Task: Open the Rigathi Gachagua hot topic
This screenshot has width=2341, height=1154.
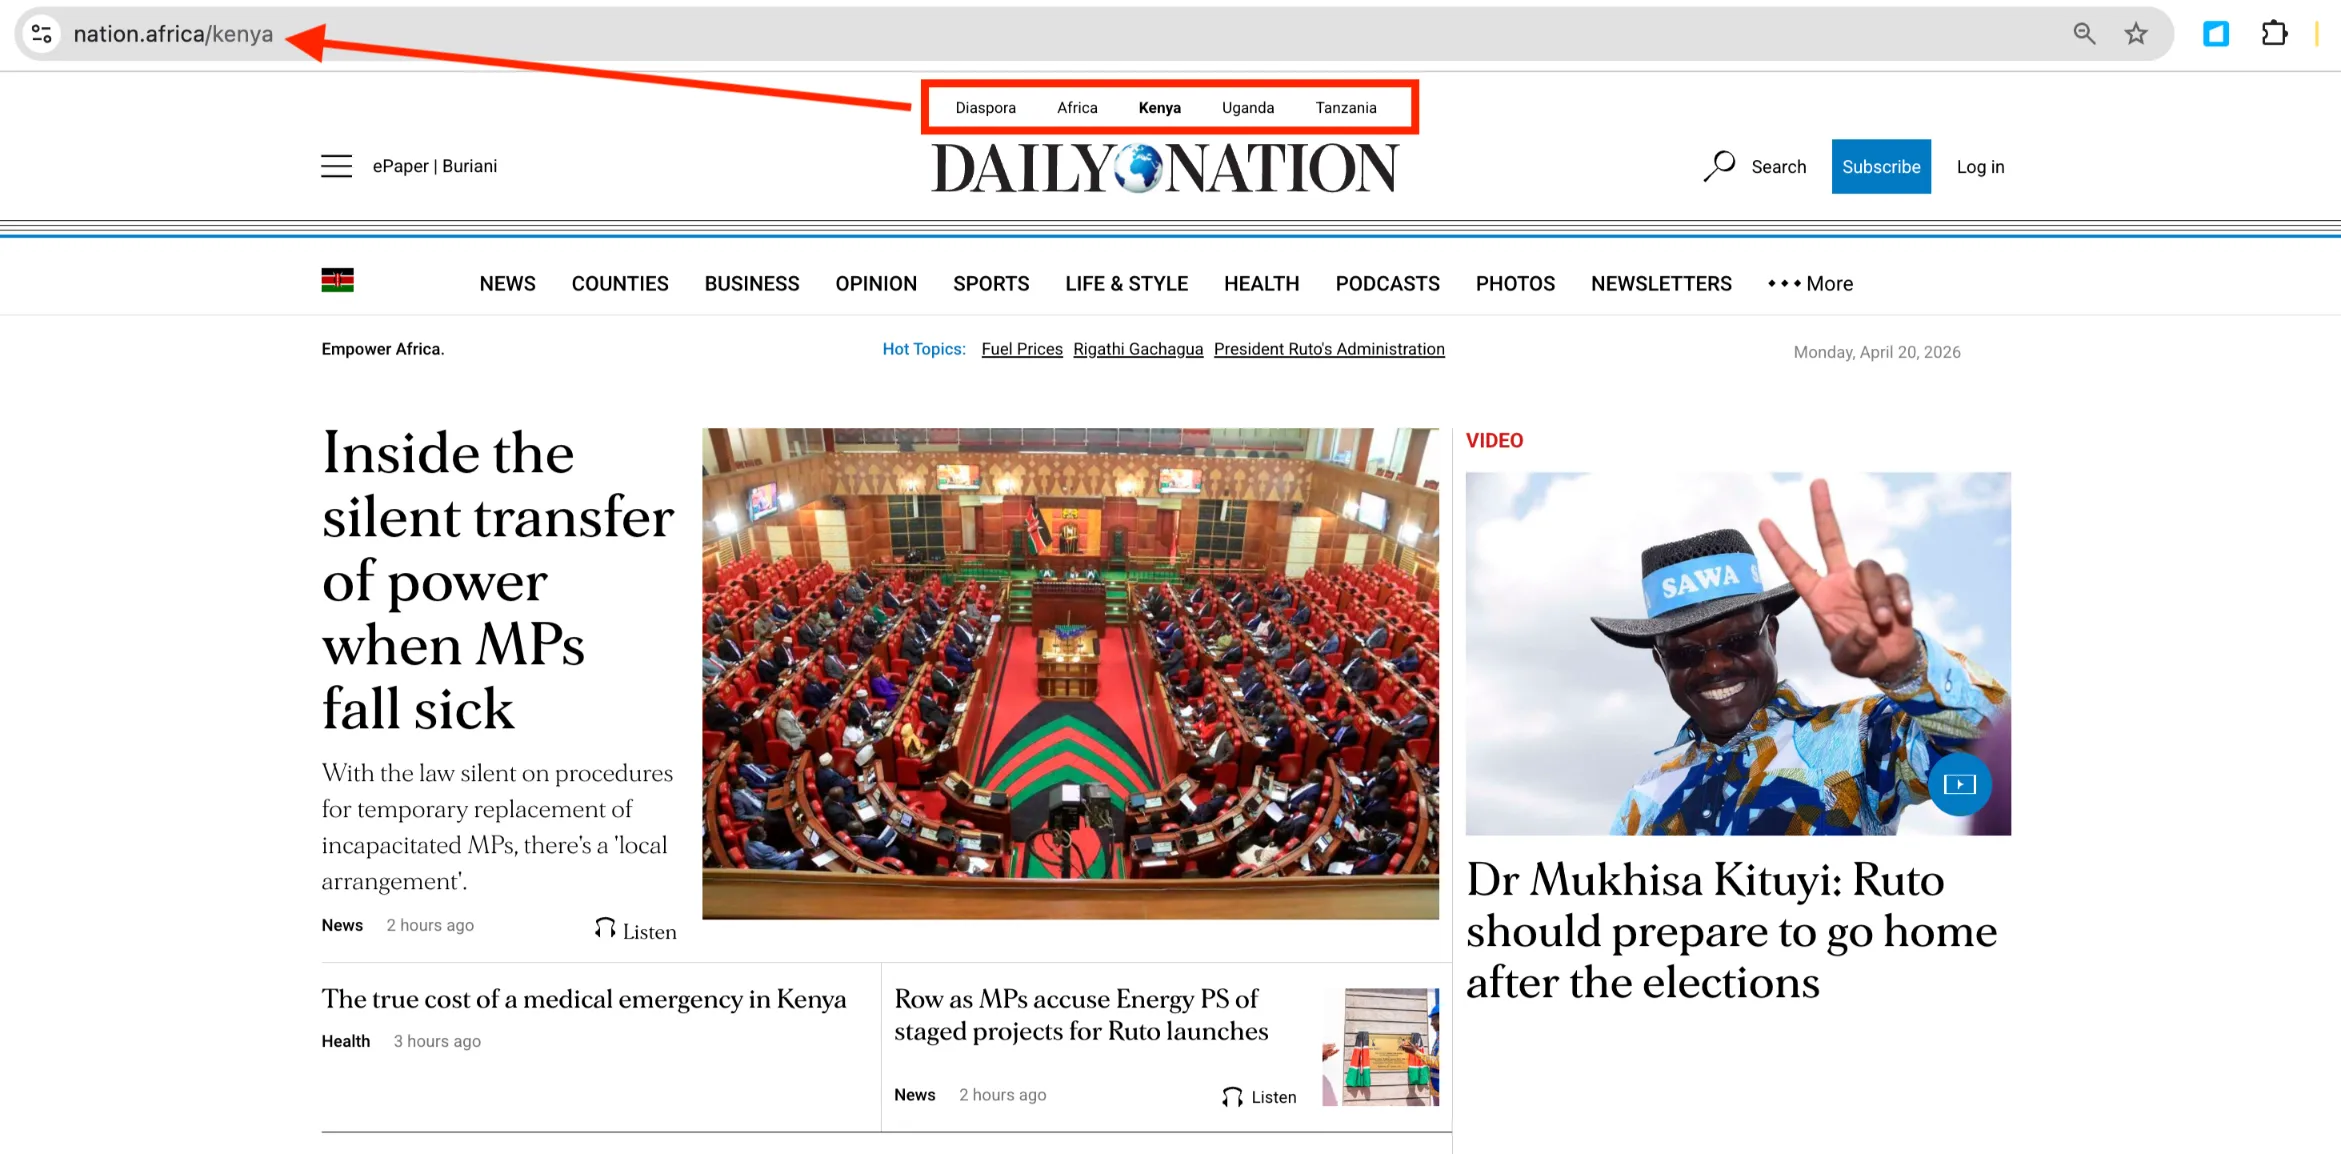Action: [1138, 349]
